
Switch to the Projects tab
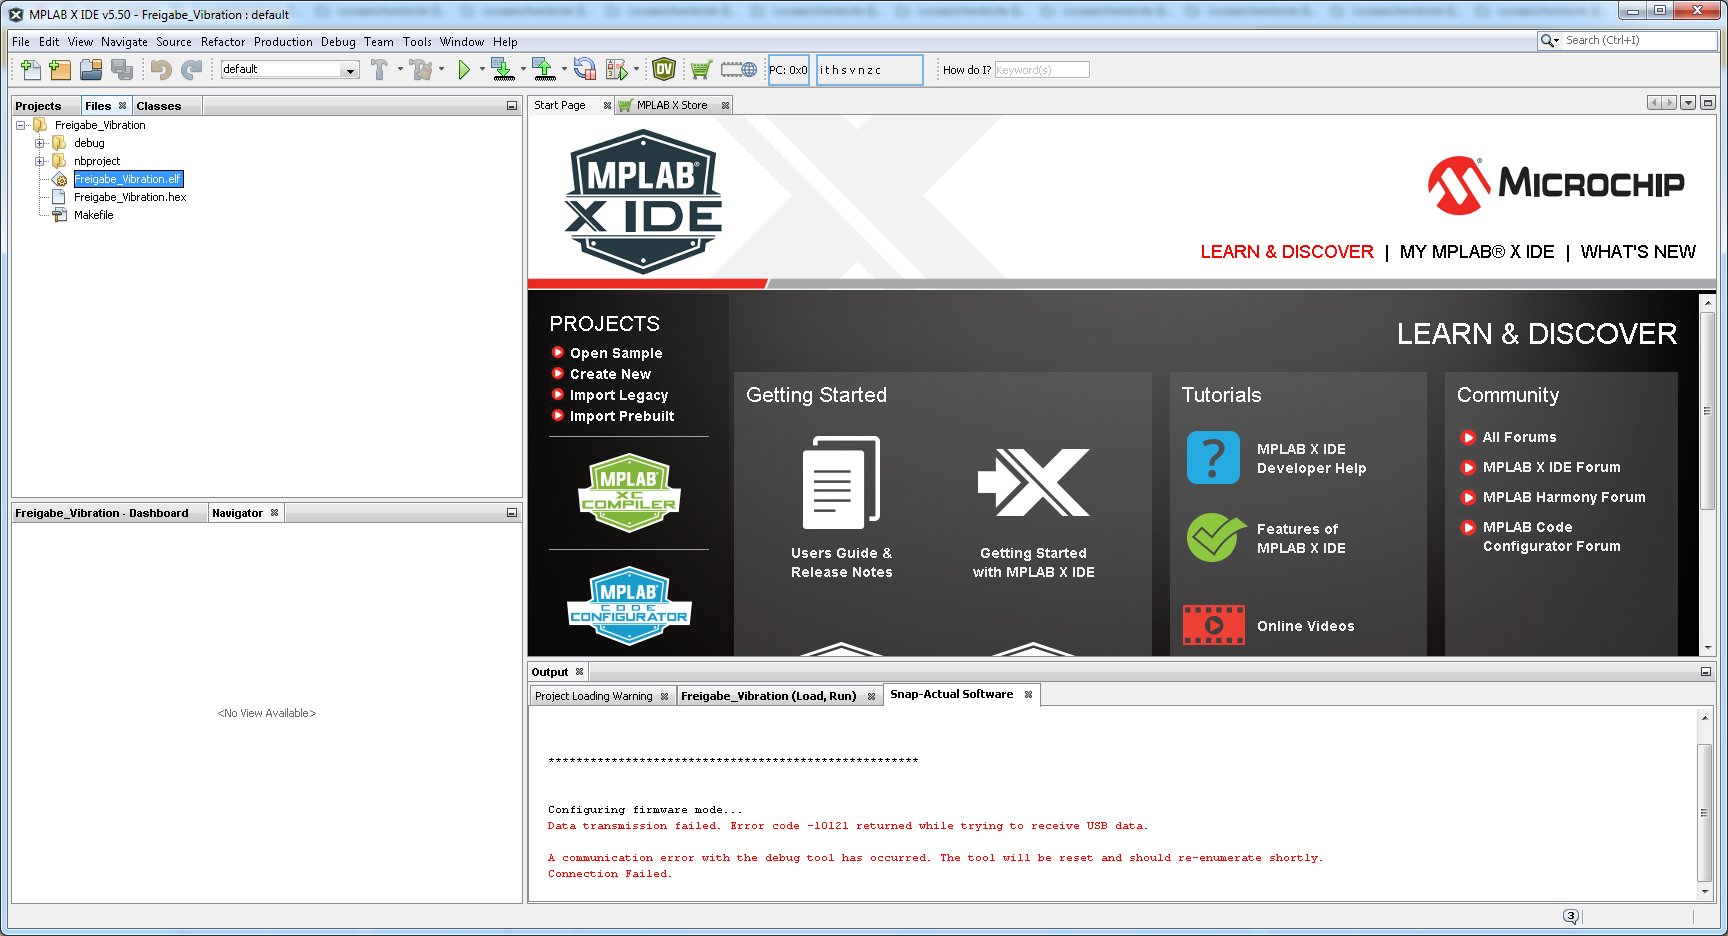pyautogui.click(x=38, y=106)
